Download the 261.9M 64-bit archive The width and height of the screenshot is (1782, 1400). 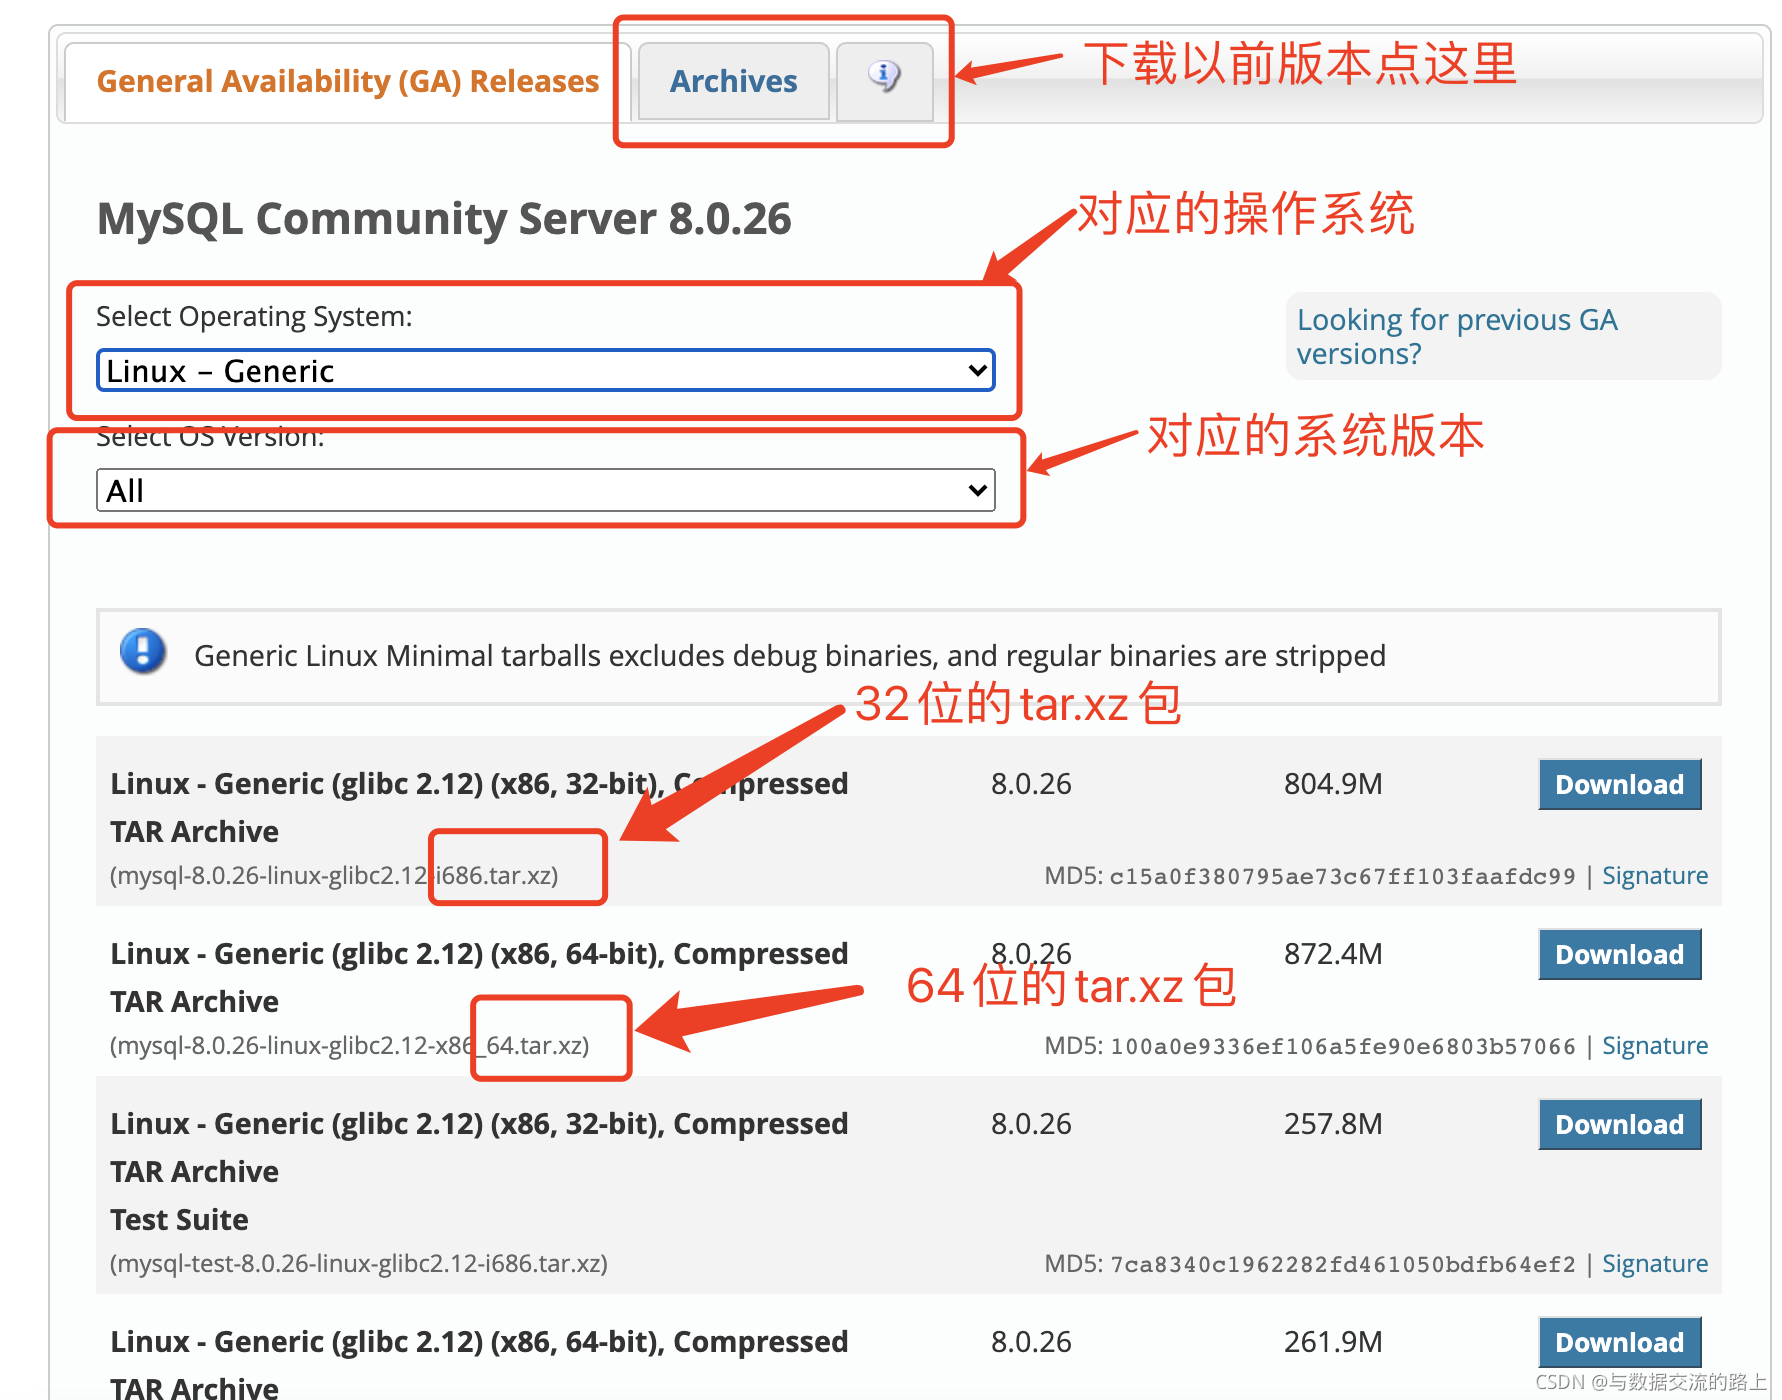point(1619,1342)
